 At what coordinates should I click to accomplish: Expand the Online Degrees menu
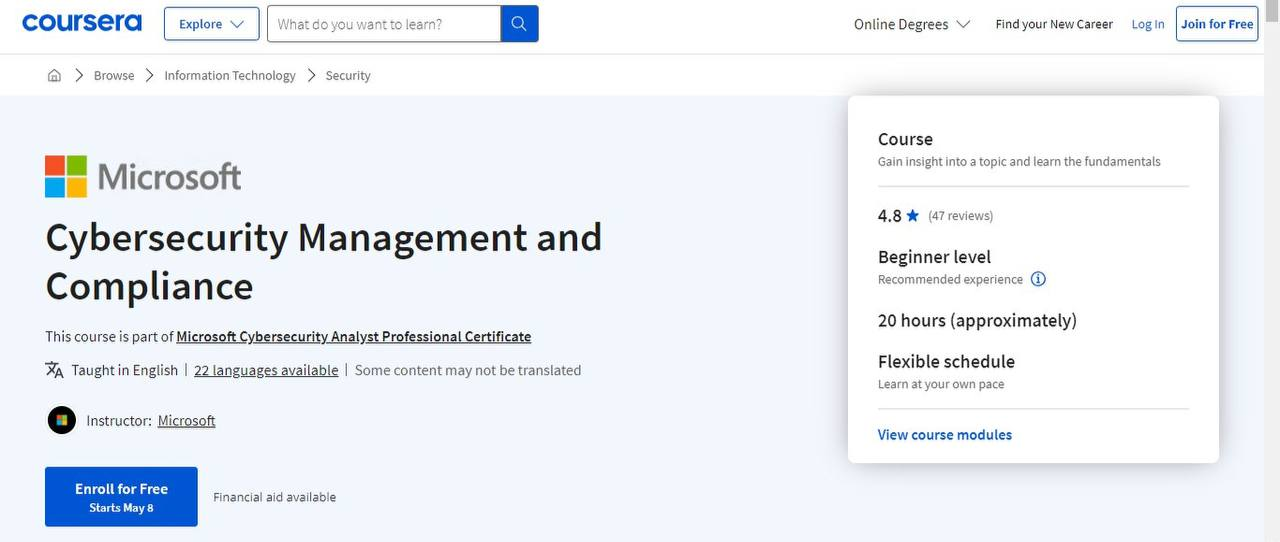coord(912,24)
